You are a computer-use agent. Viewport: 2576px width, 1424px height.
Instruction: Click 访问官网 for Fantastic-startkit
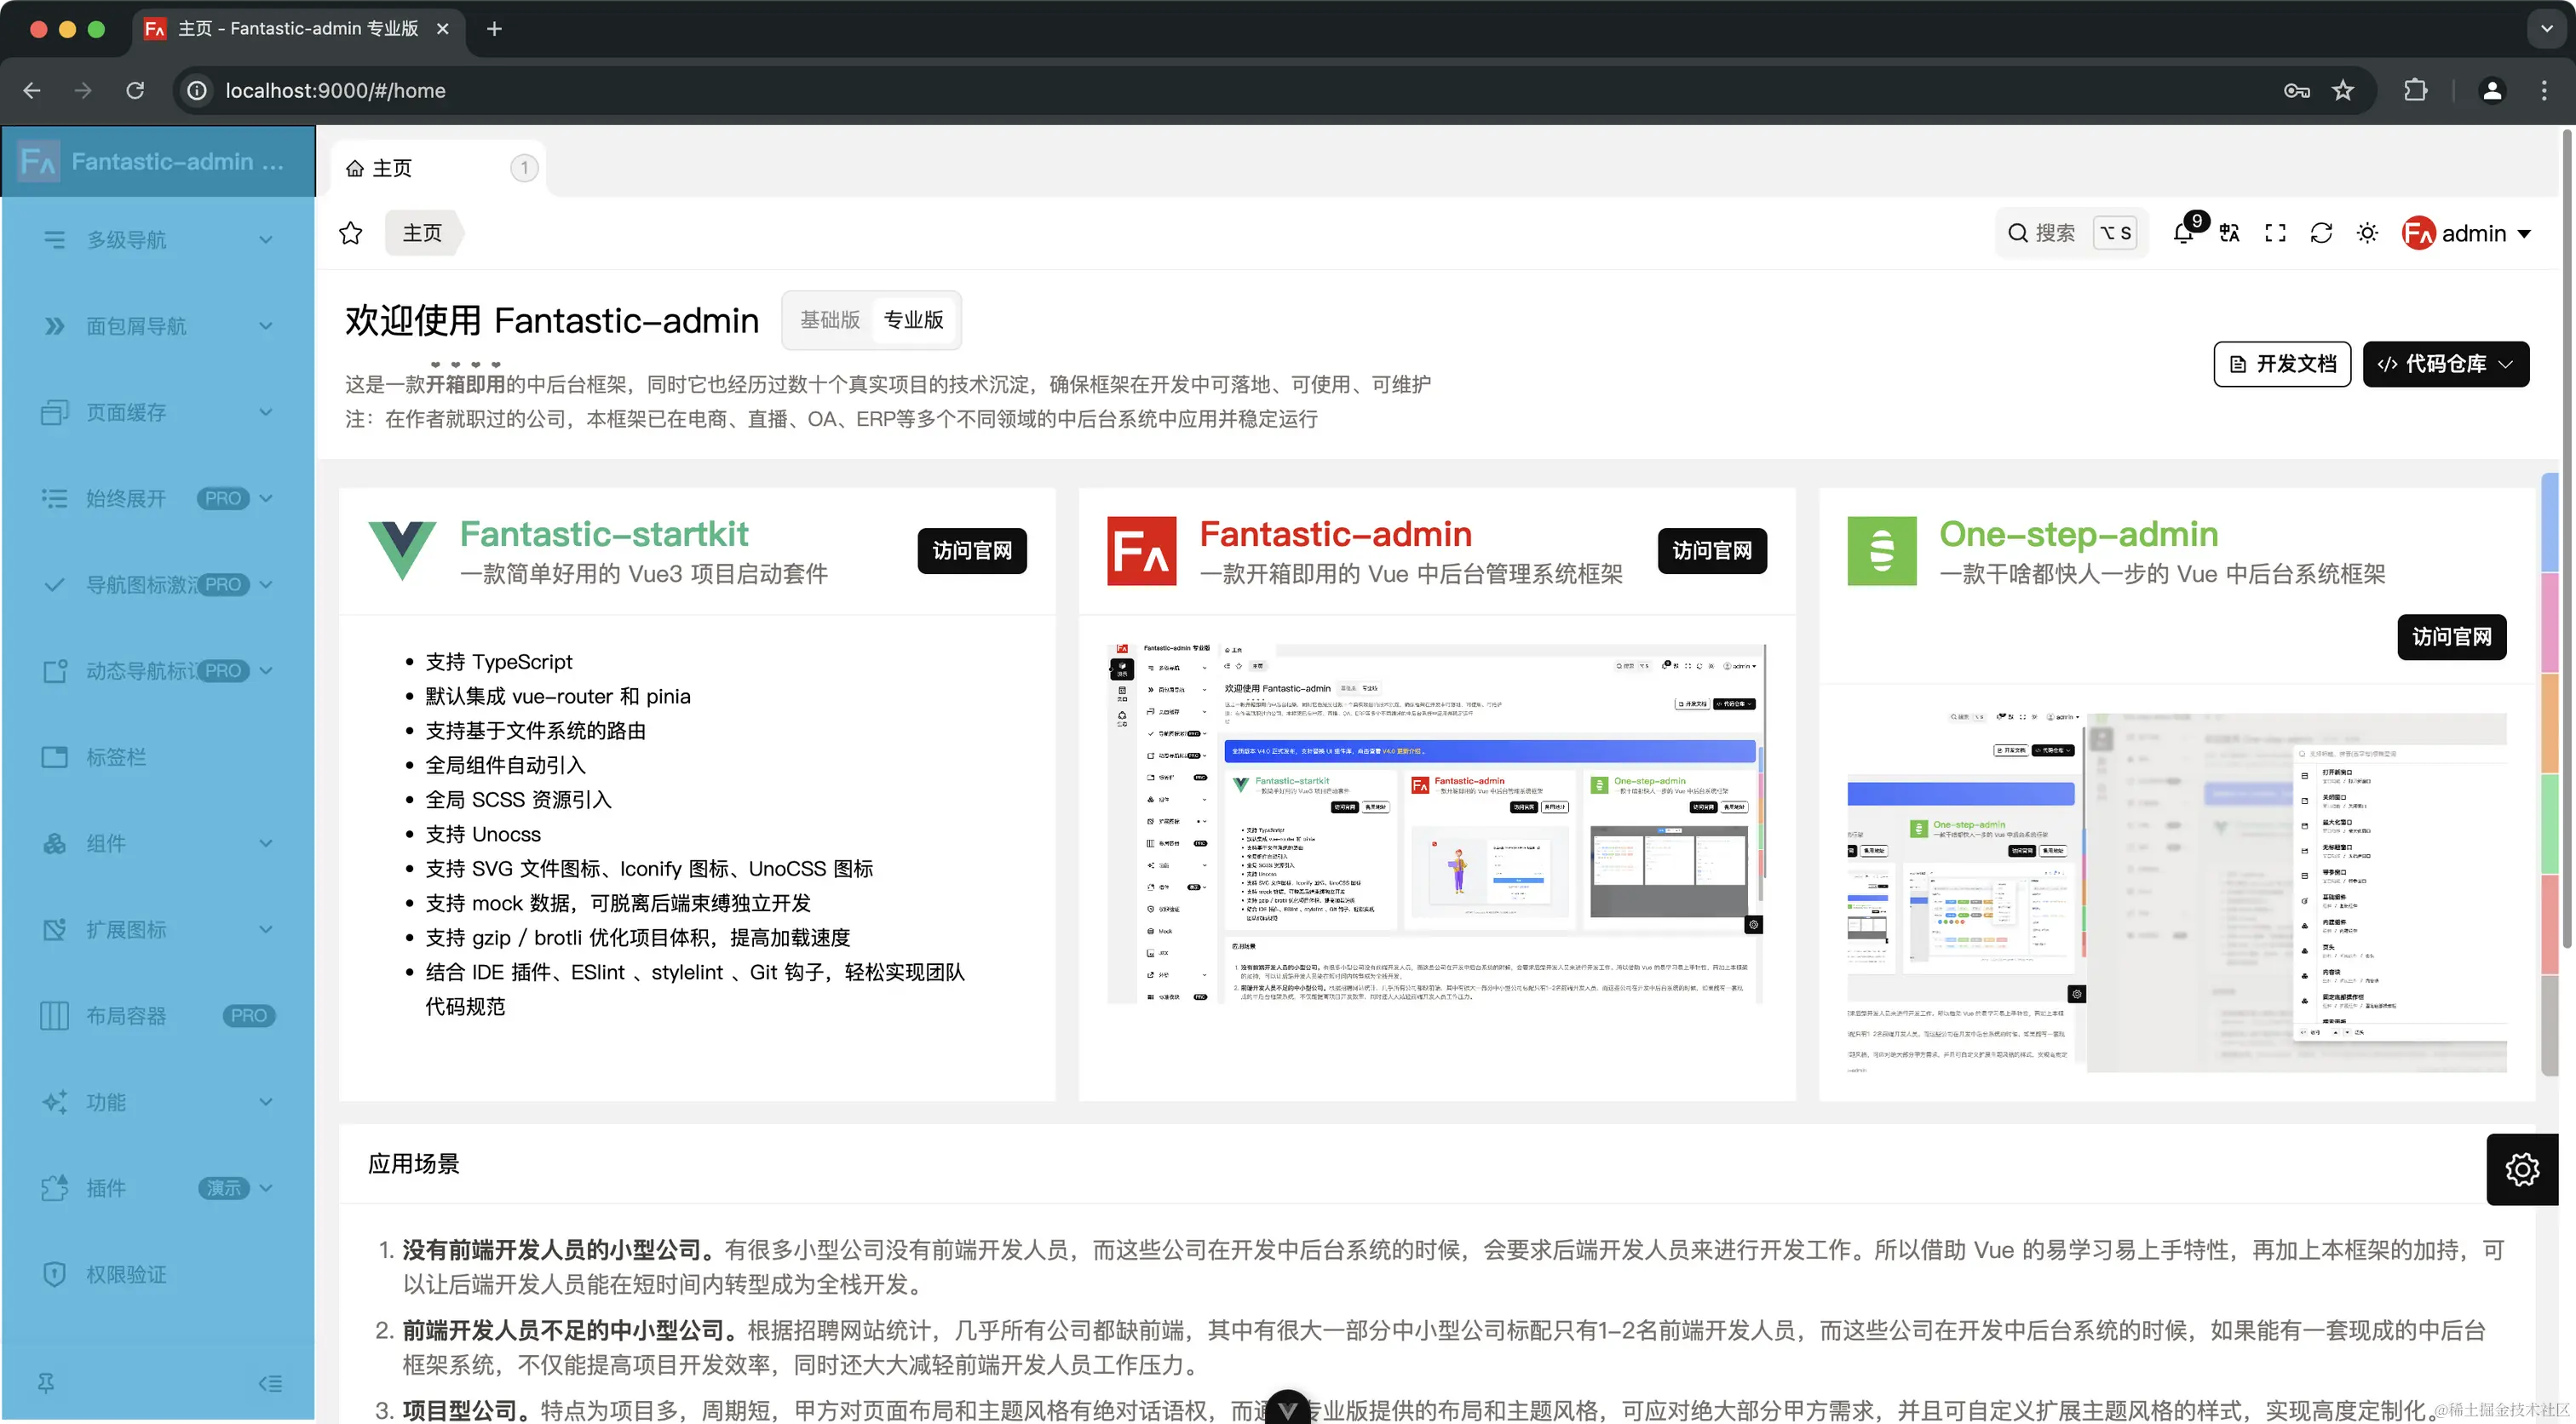tap(971, 550)
